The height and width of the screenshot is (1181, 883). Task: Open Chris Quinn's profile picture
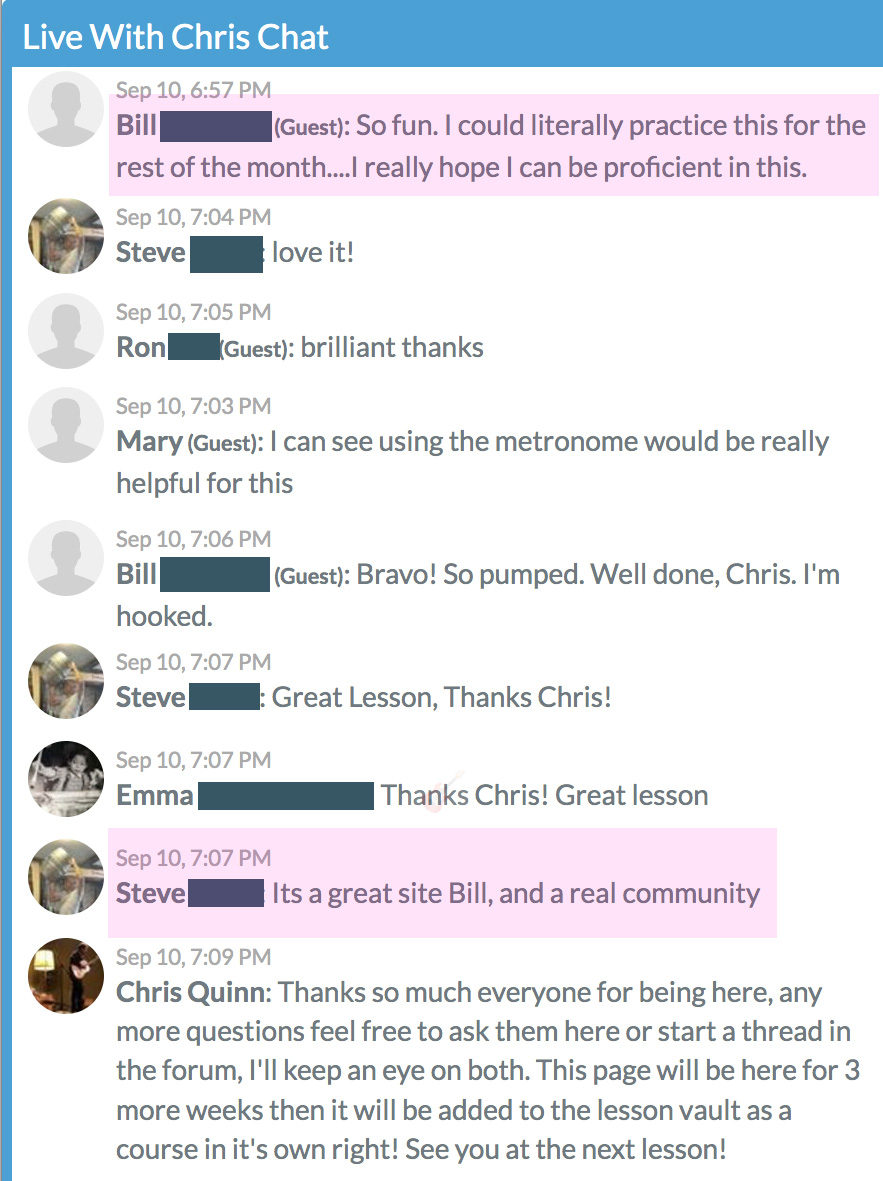66,975
